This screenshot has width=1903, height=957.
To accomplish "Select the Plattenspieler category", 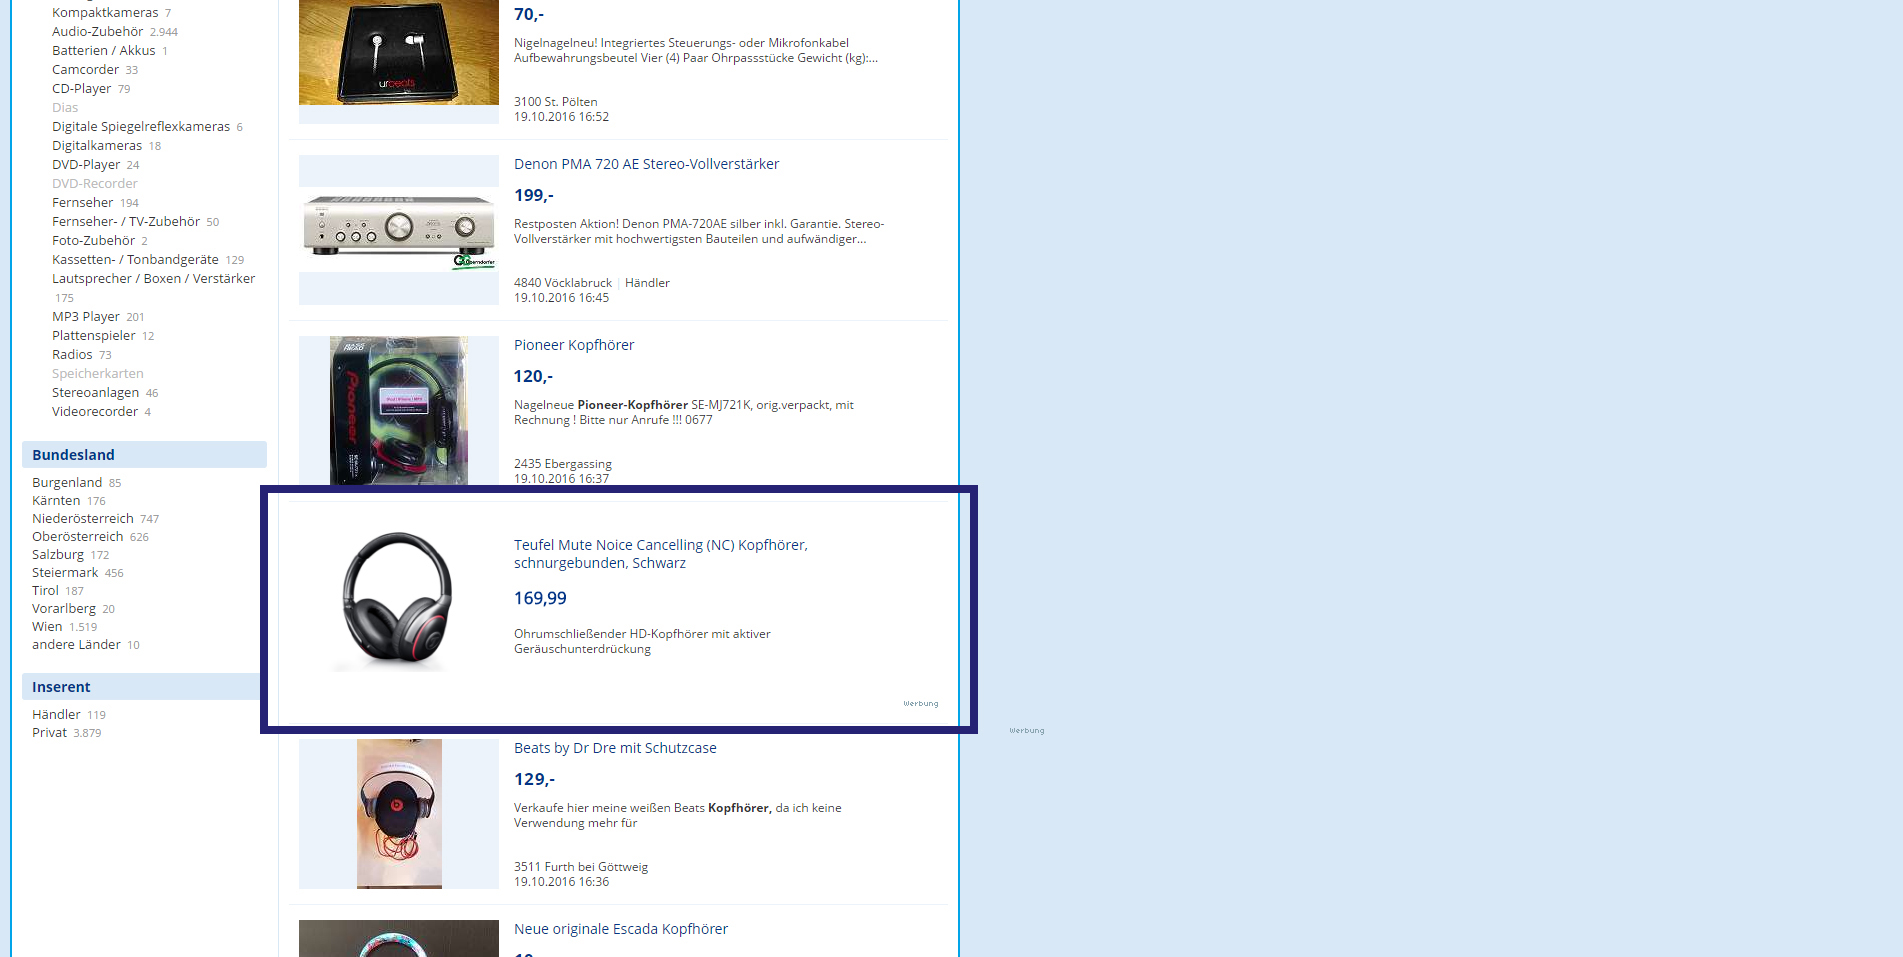I will [x=93, y=336].
